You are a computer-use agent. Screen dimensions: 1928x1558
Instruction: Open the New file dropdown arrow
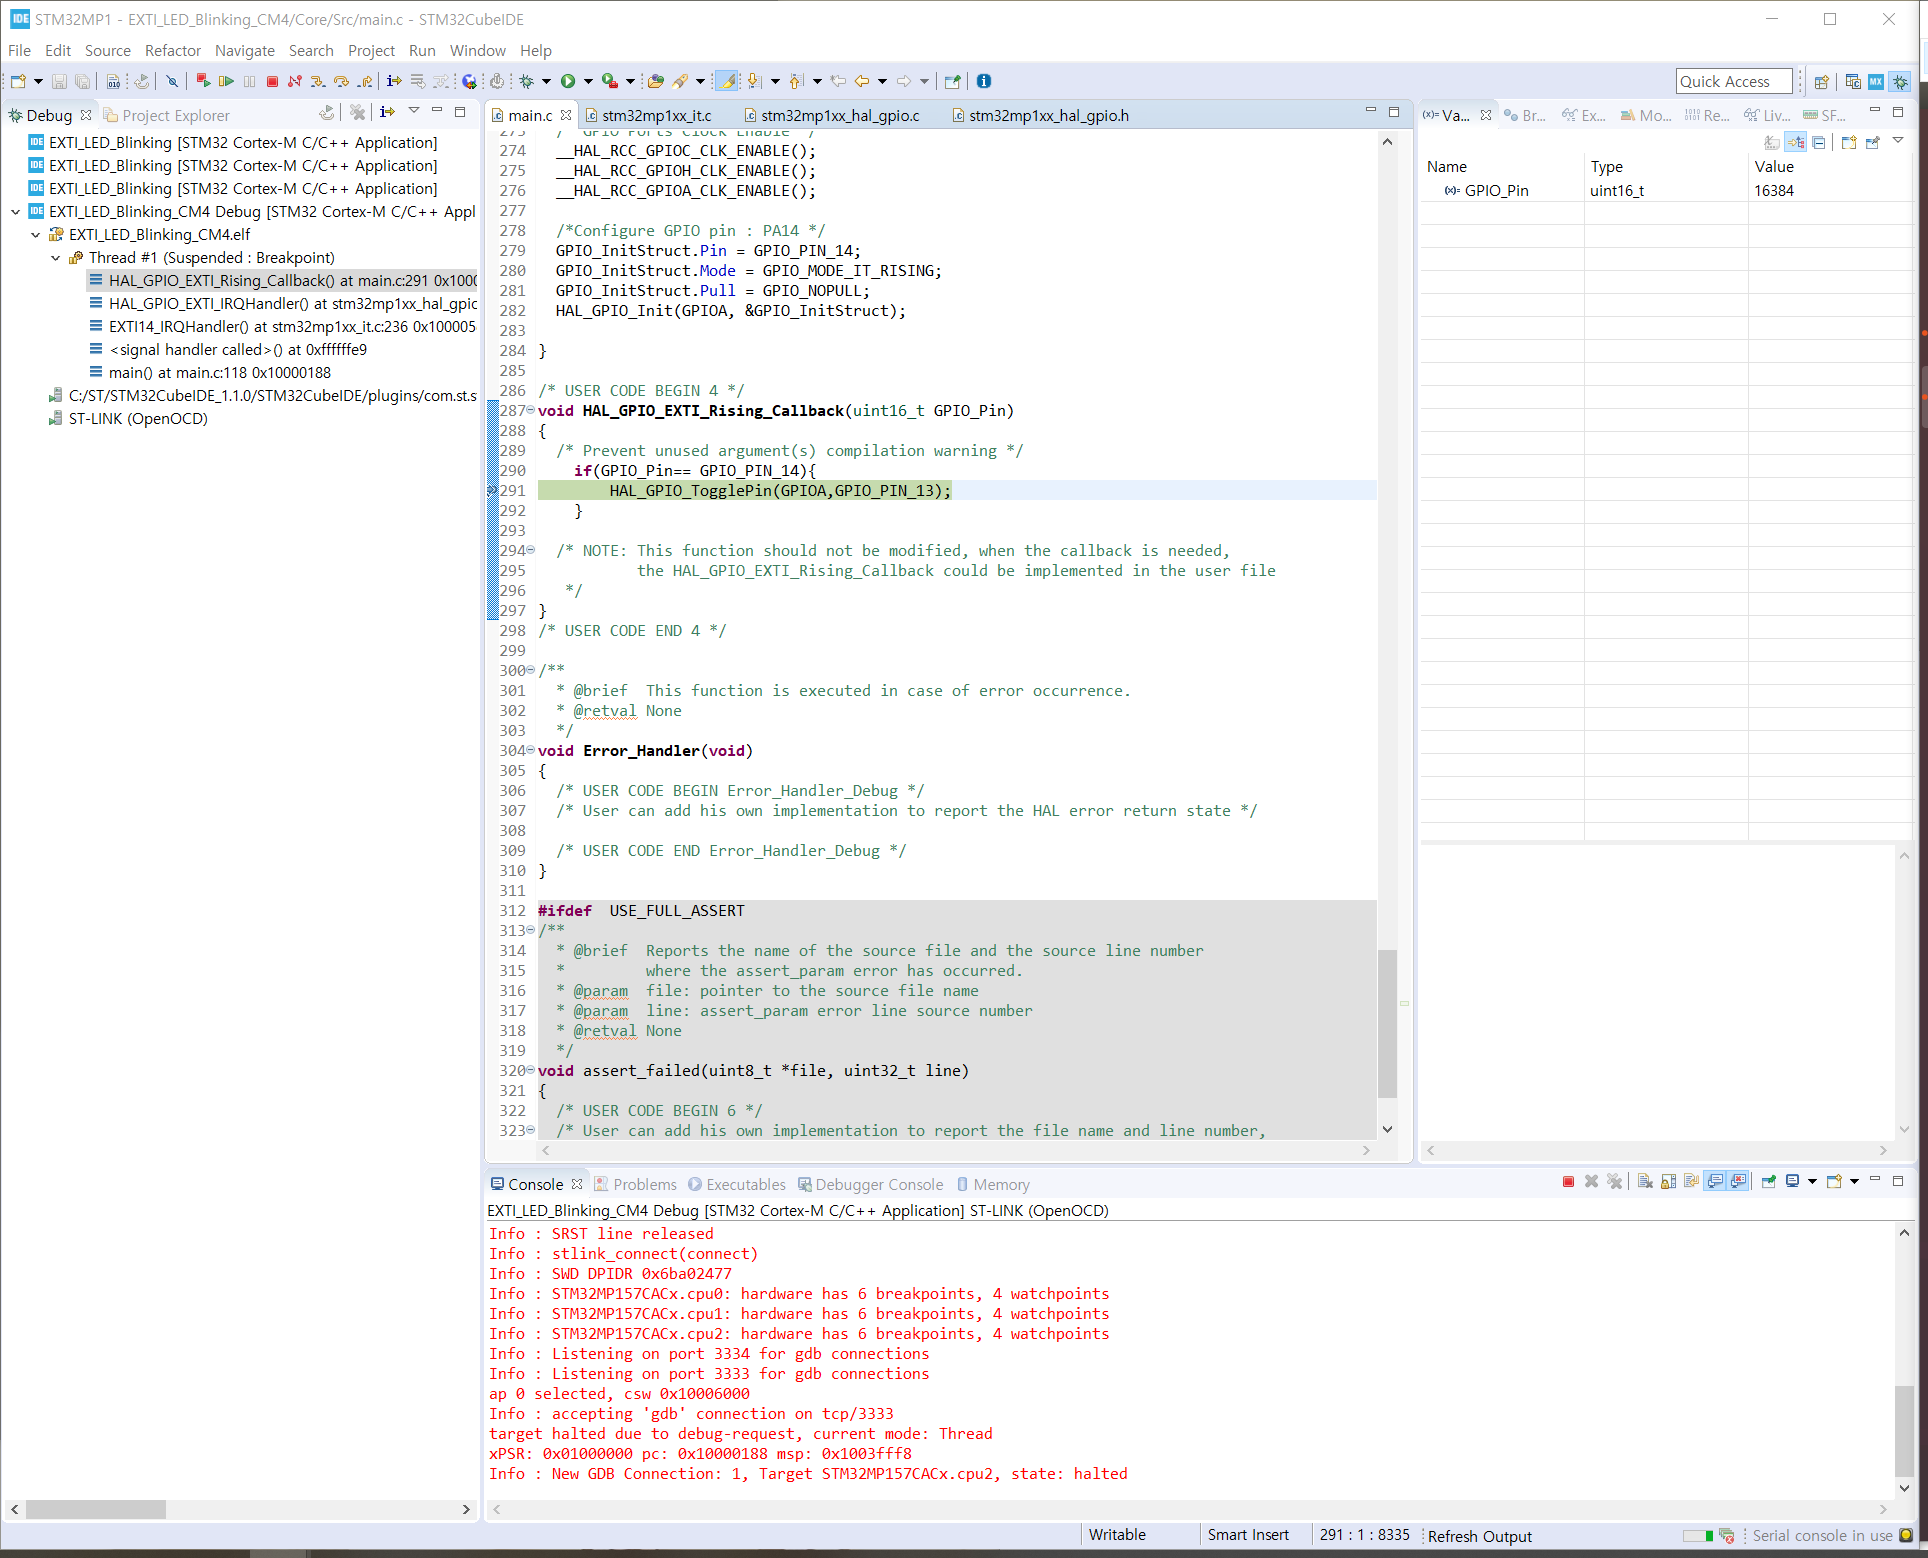tap(38, 81)
